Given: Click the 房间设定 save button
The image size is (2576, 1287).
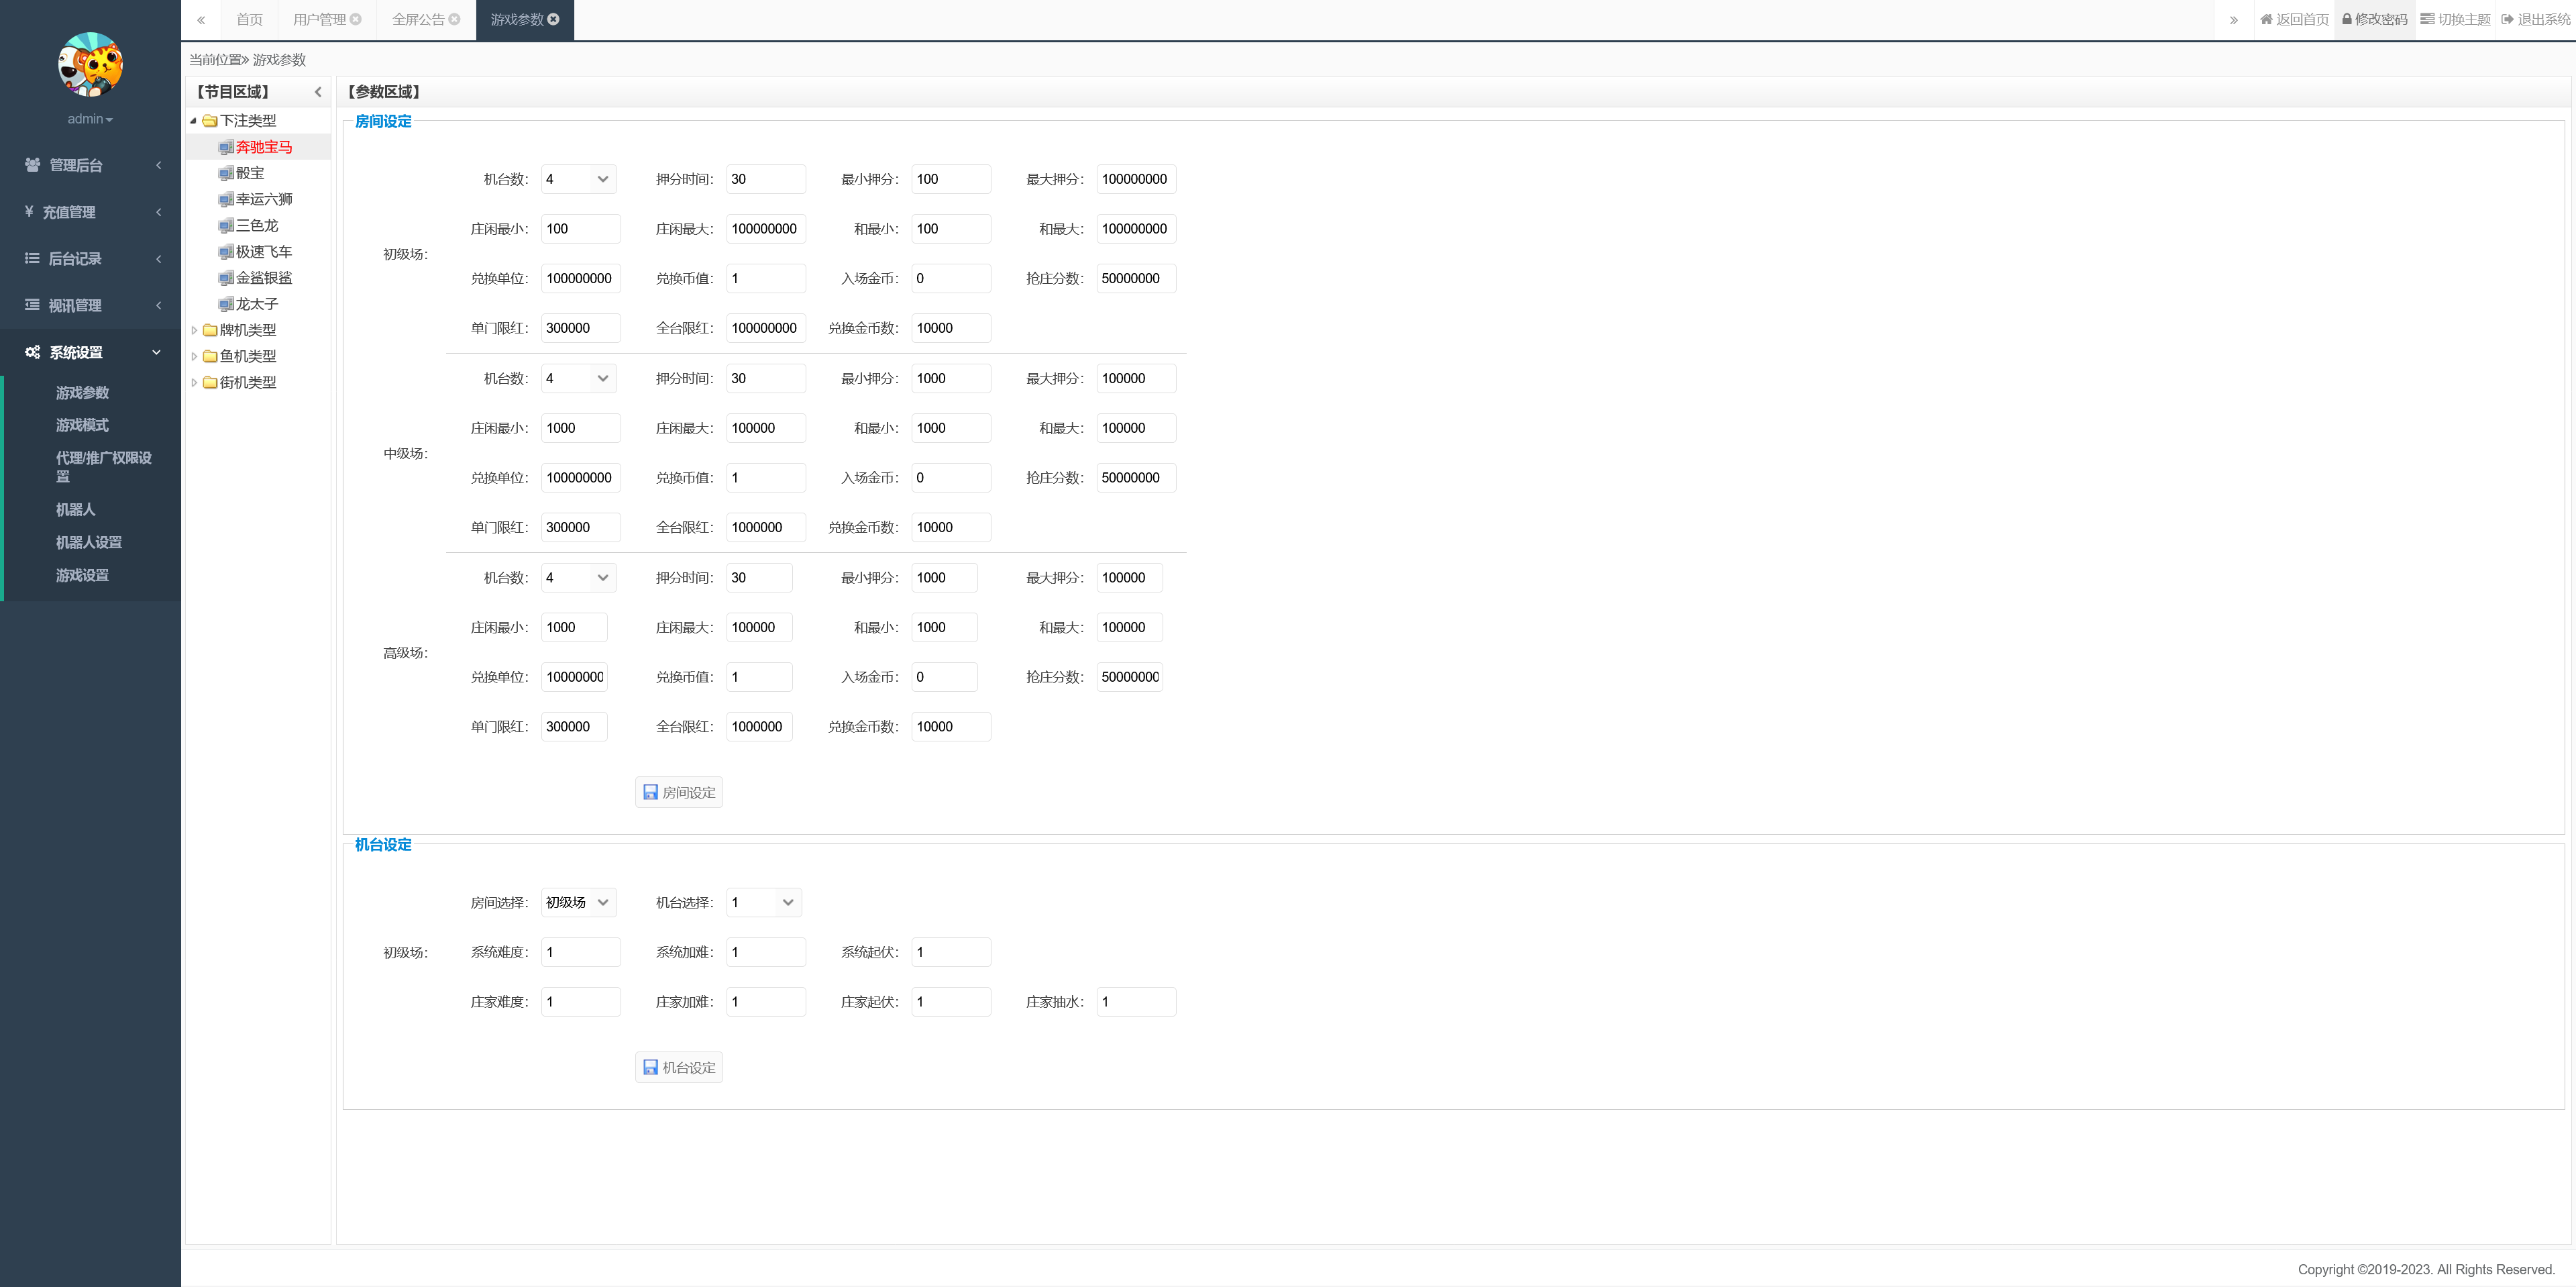Looking at the screenshot, I should tap(679, 792).
